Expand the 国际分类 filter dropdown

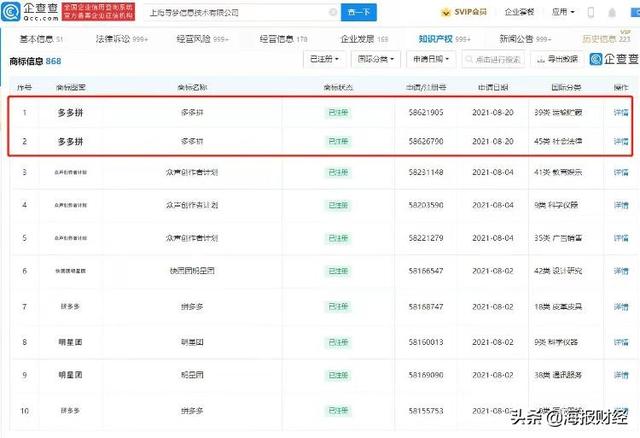coord(376,59)
